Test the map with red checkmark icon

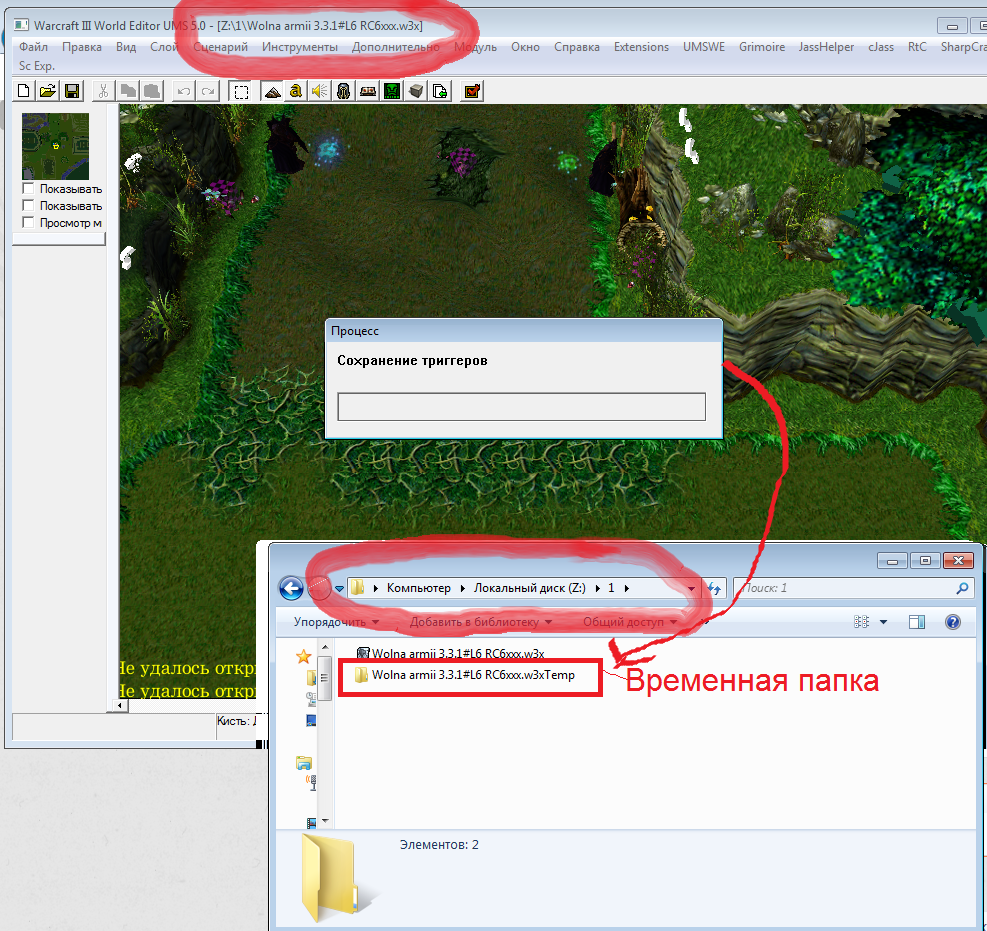471,91
